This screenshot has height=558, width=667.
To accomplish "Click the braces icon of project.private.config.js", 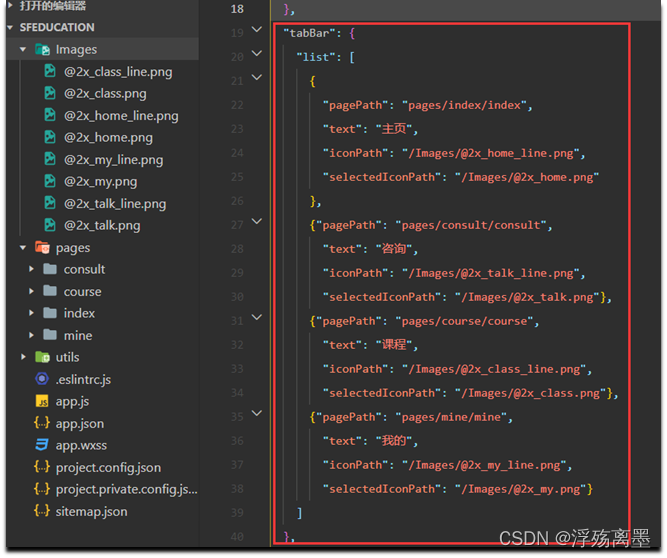I will [x=42, y=489].
